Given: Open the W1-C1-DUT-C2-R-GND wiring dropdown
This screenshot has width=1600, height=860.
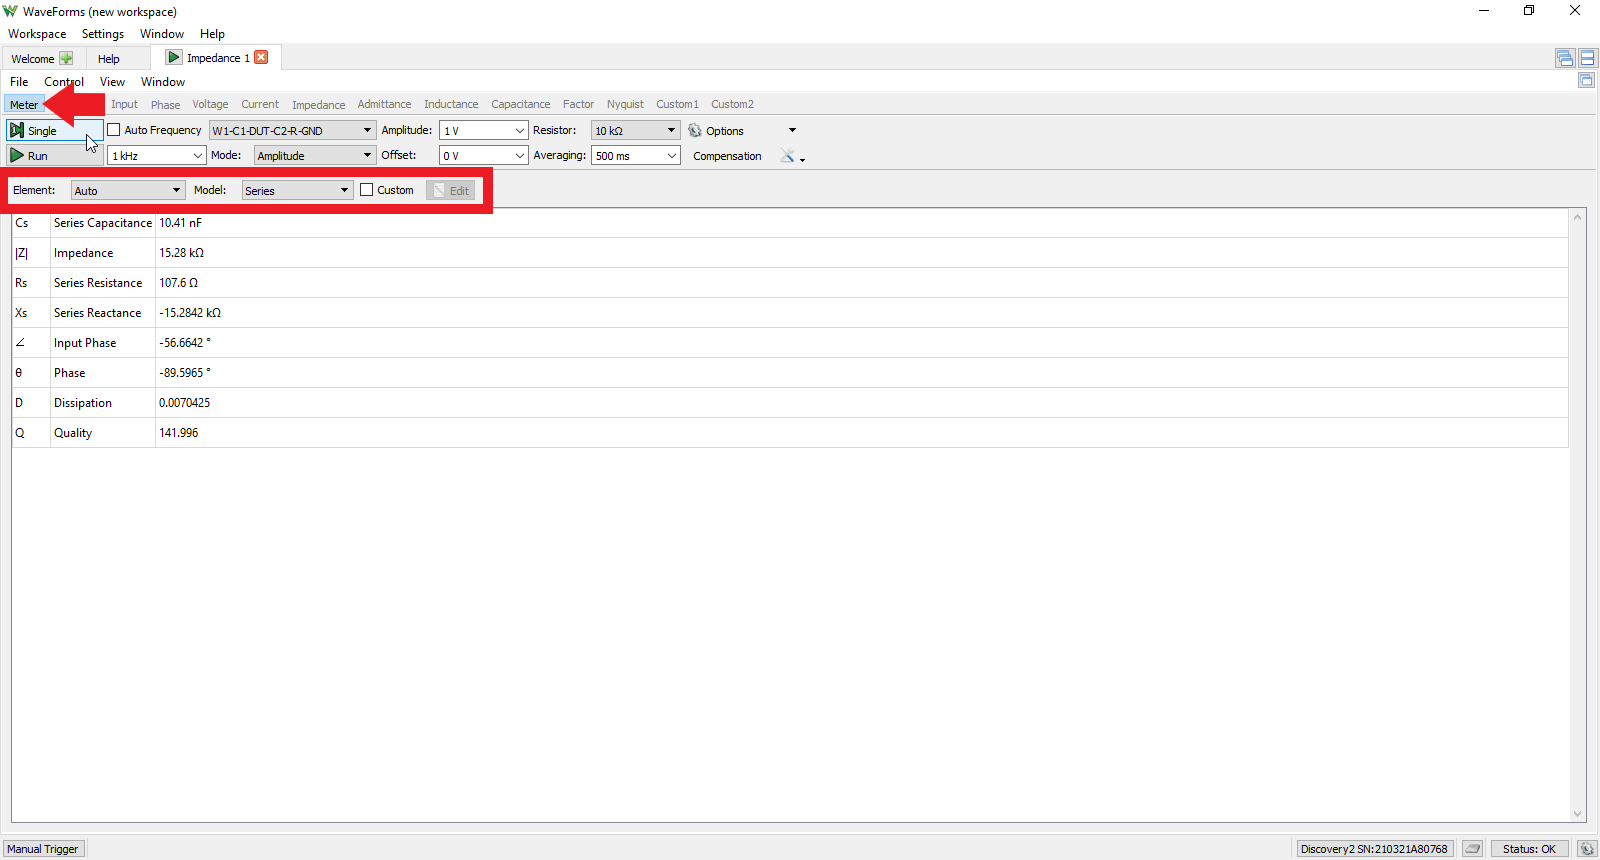Looking at the screenshot, I should (292, 130).
